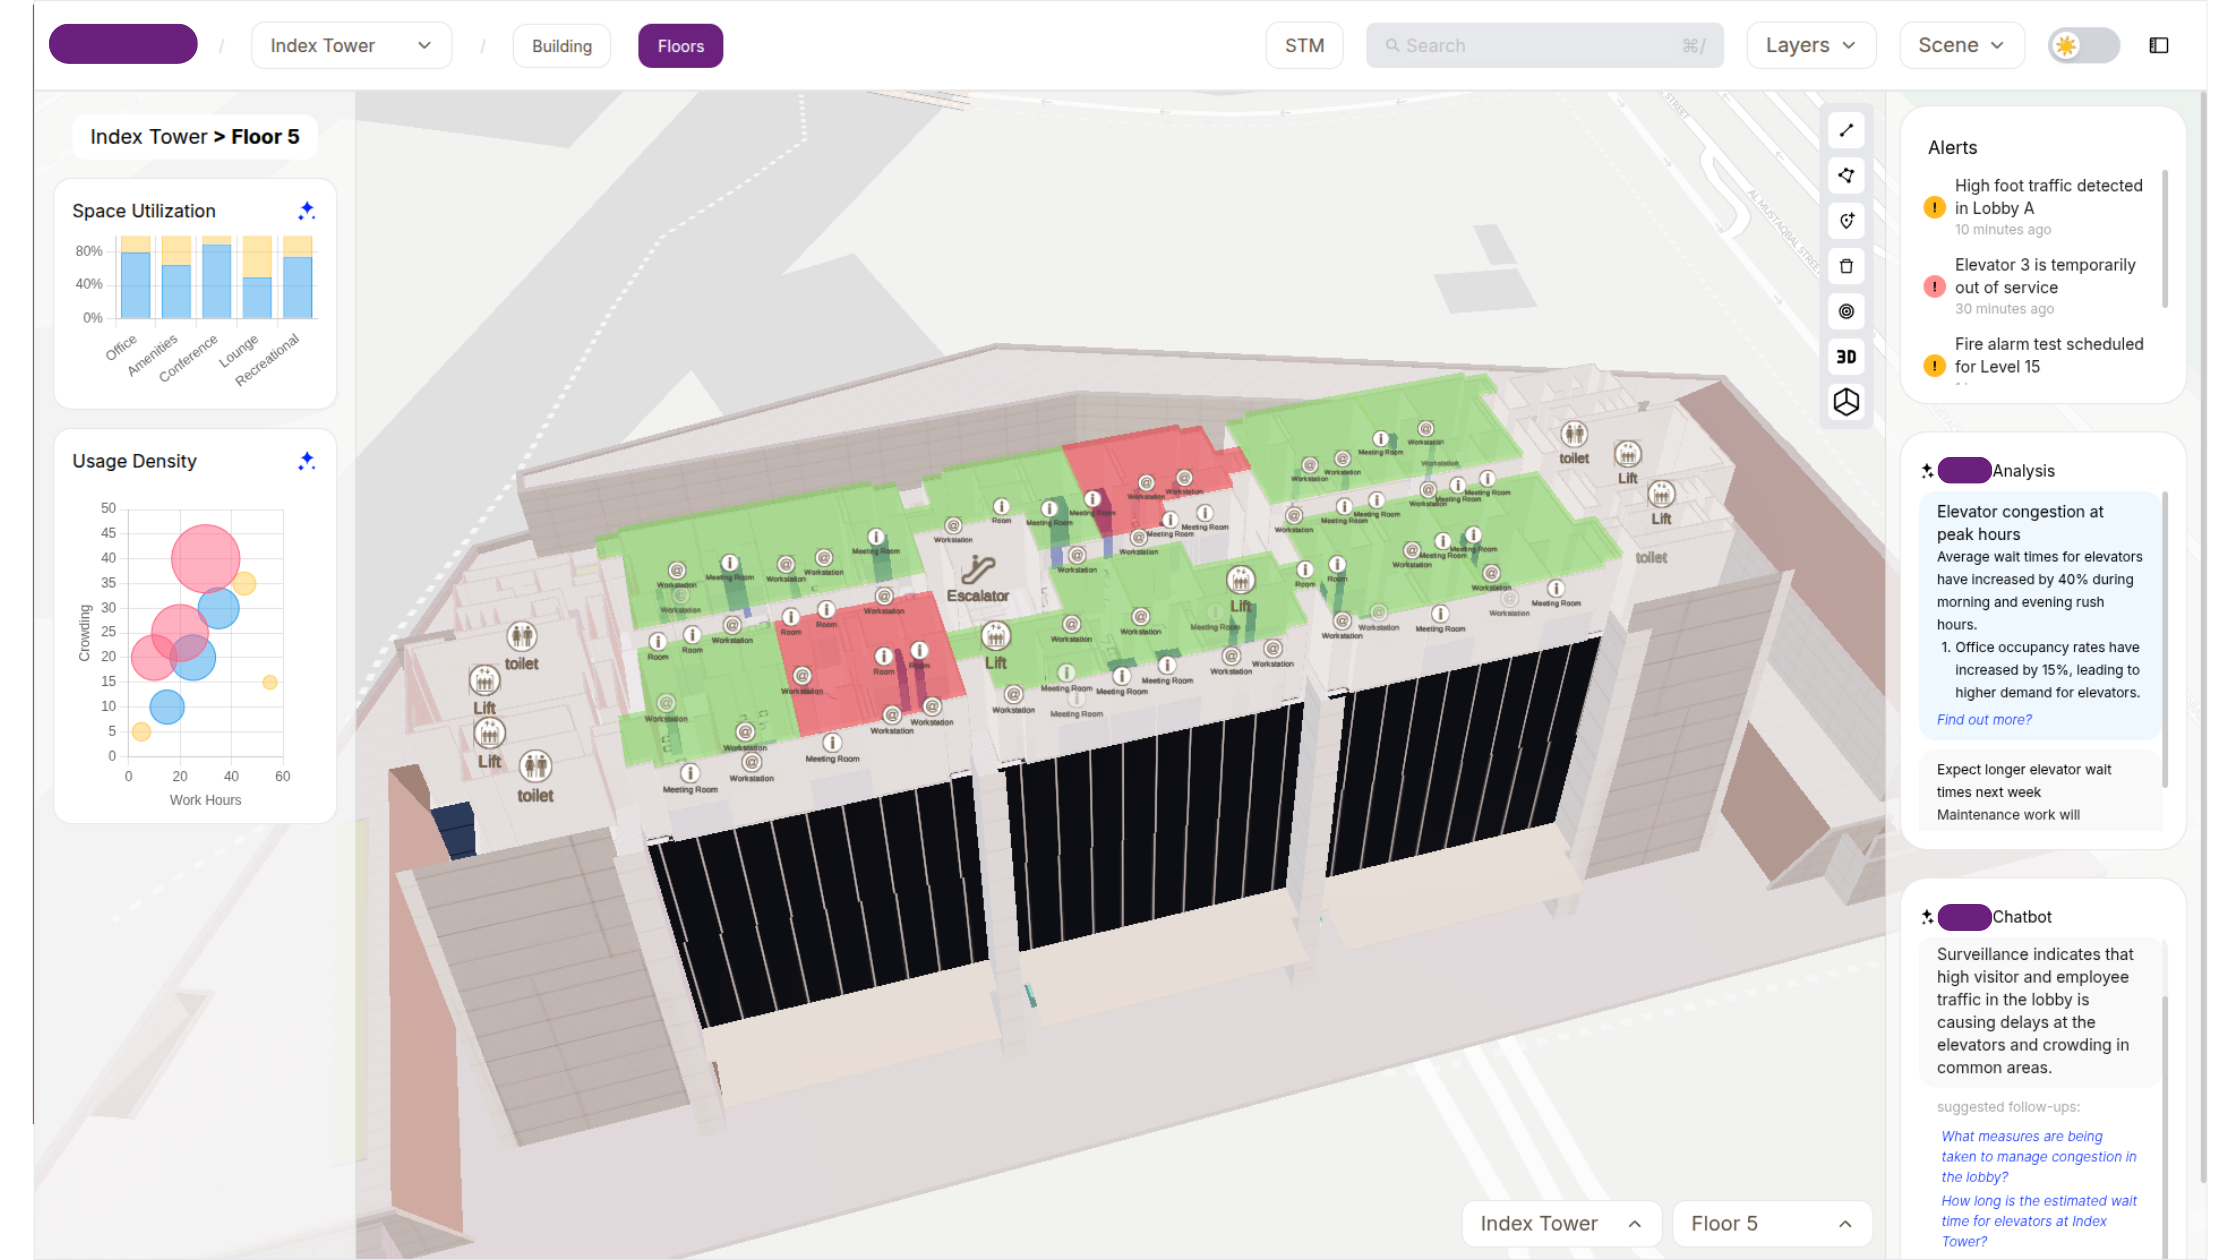Click the chatbot message about surveillance traffic
Viewport: 2240px width, 1260px height.
pos(2039,1011)
